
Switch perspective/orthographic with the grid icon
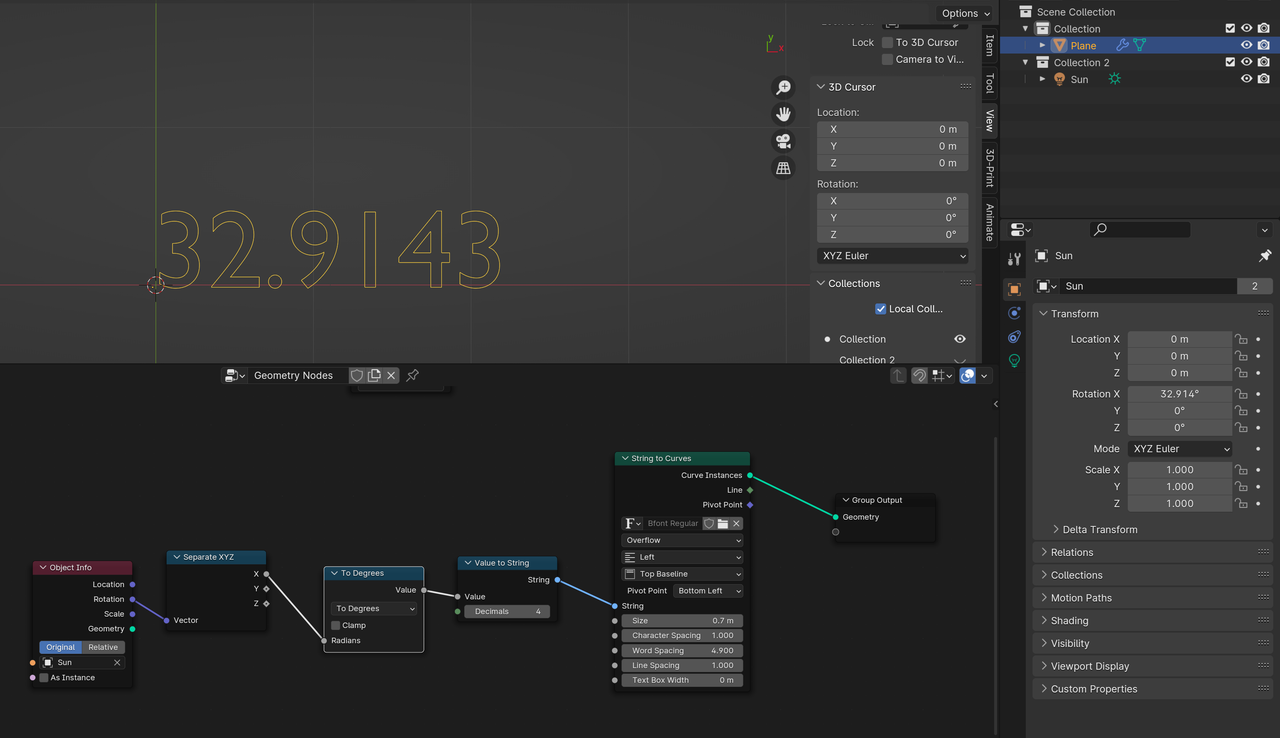784,168
